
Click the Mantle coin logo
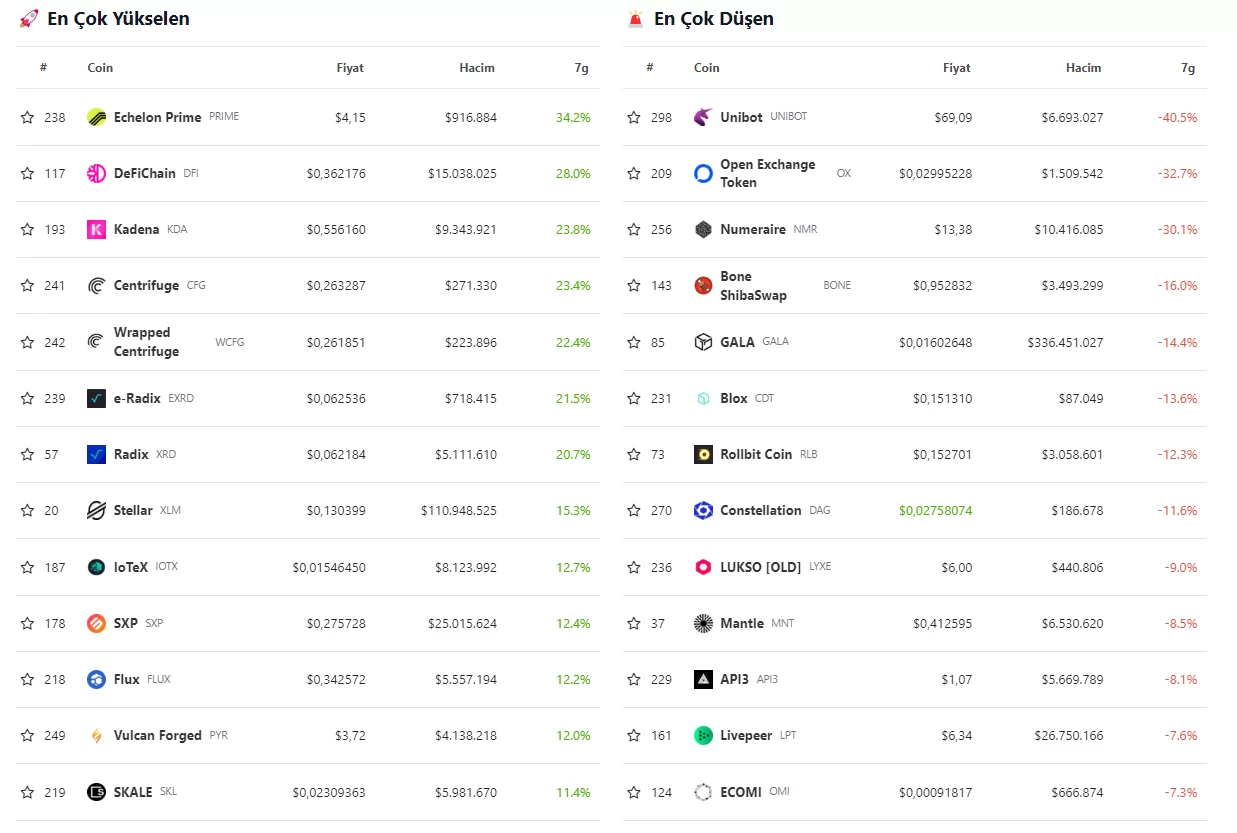[703, 623]
